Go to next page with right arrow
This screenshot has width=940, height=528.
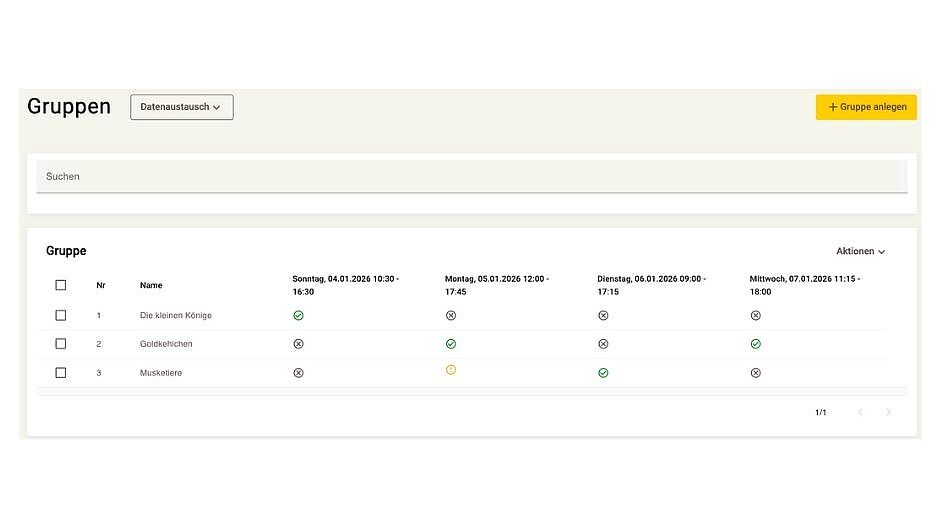pyautogui.click(x=888, y=412)
